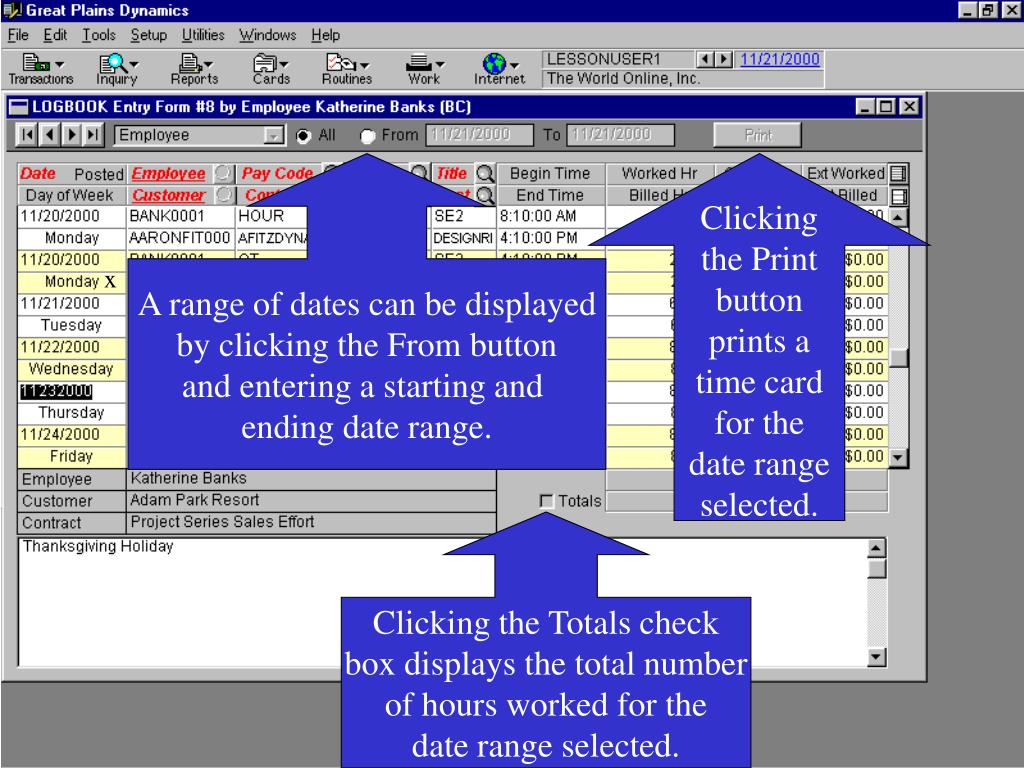Go to the first logbook record
The image size is (1024, 768).
tap(27, 135)
